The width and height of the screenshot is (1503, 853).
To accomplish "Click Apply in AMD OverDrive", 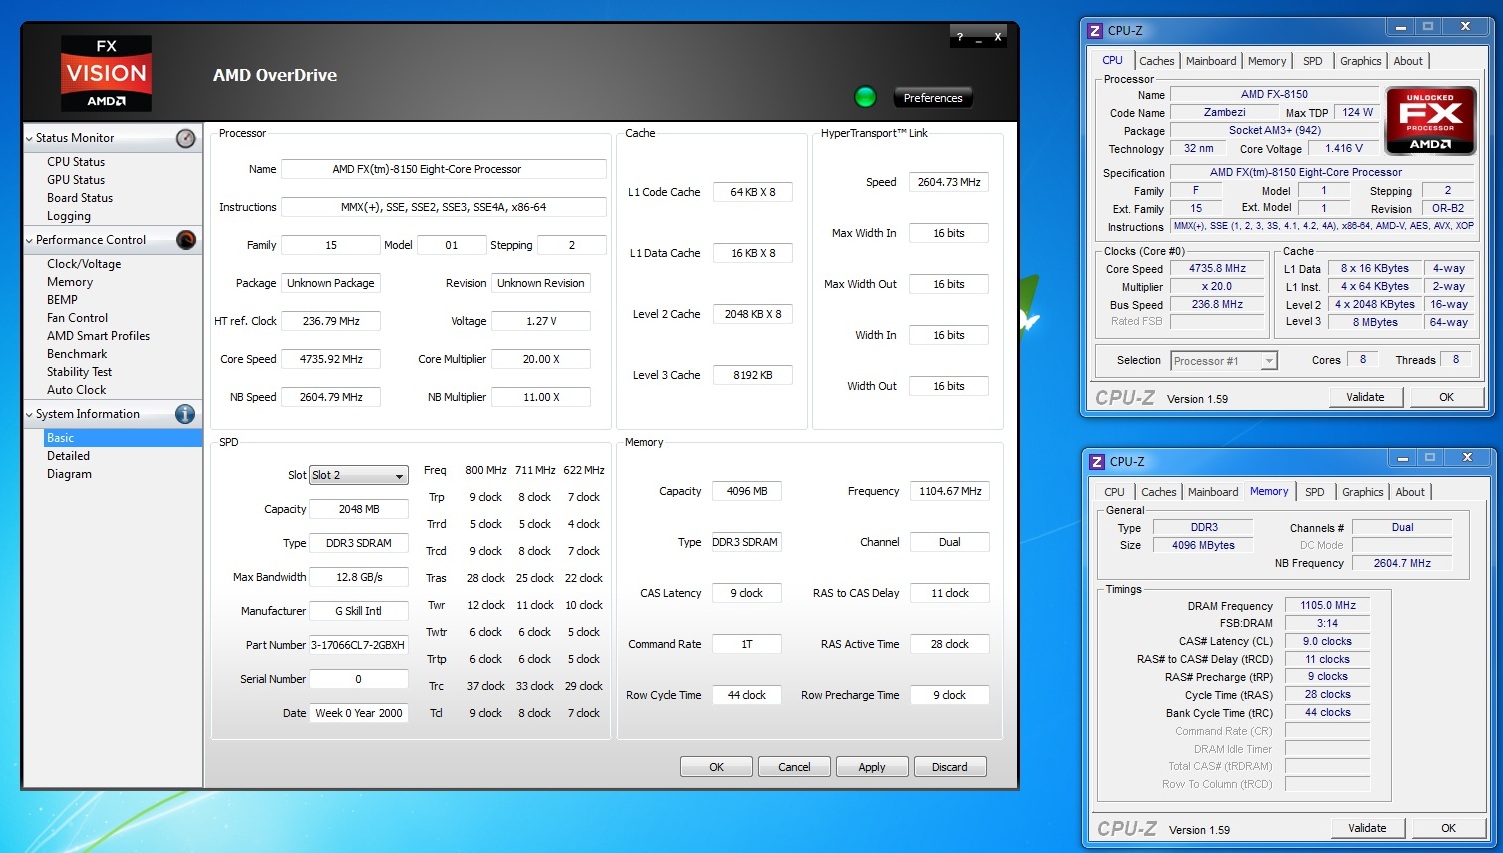I will coord(872,767).
